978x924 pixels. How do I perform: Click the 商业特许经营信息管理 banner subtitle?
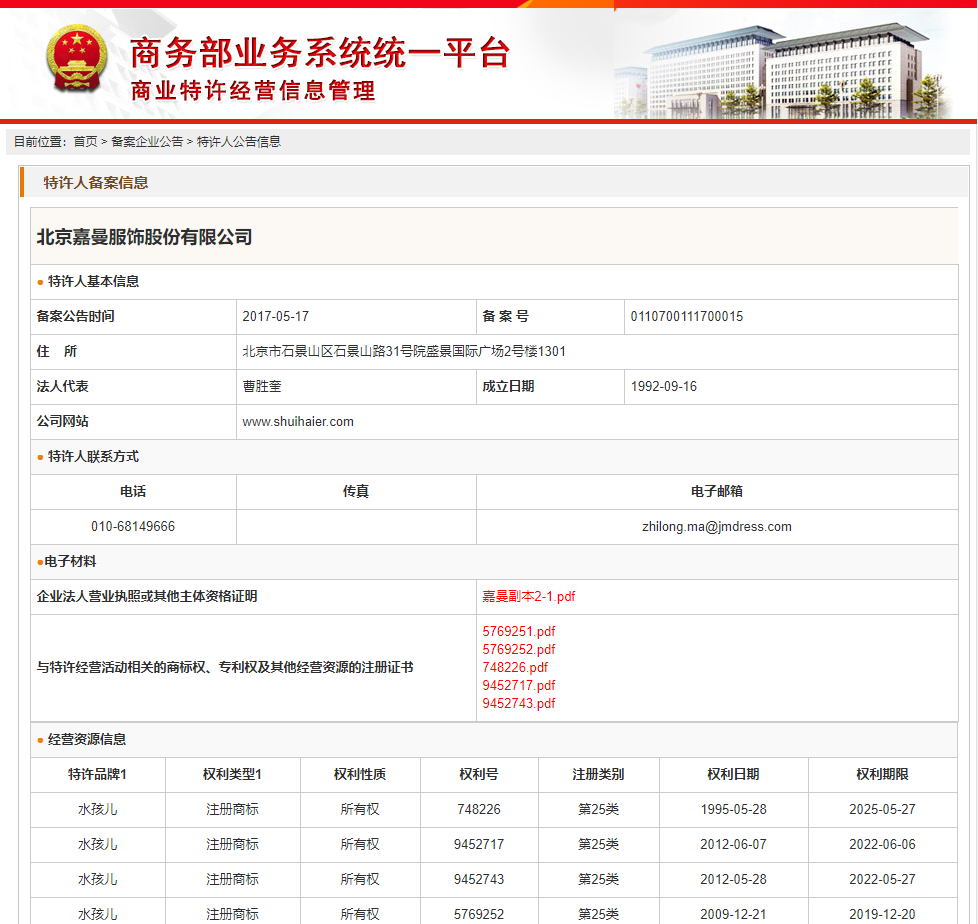pyautogui.click(x=253, y=91)
